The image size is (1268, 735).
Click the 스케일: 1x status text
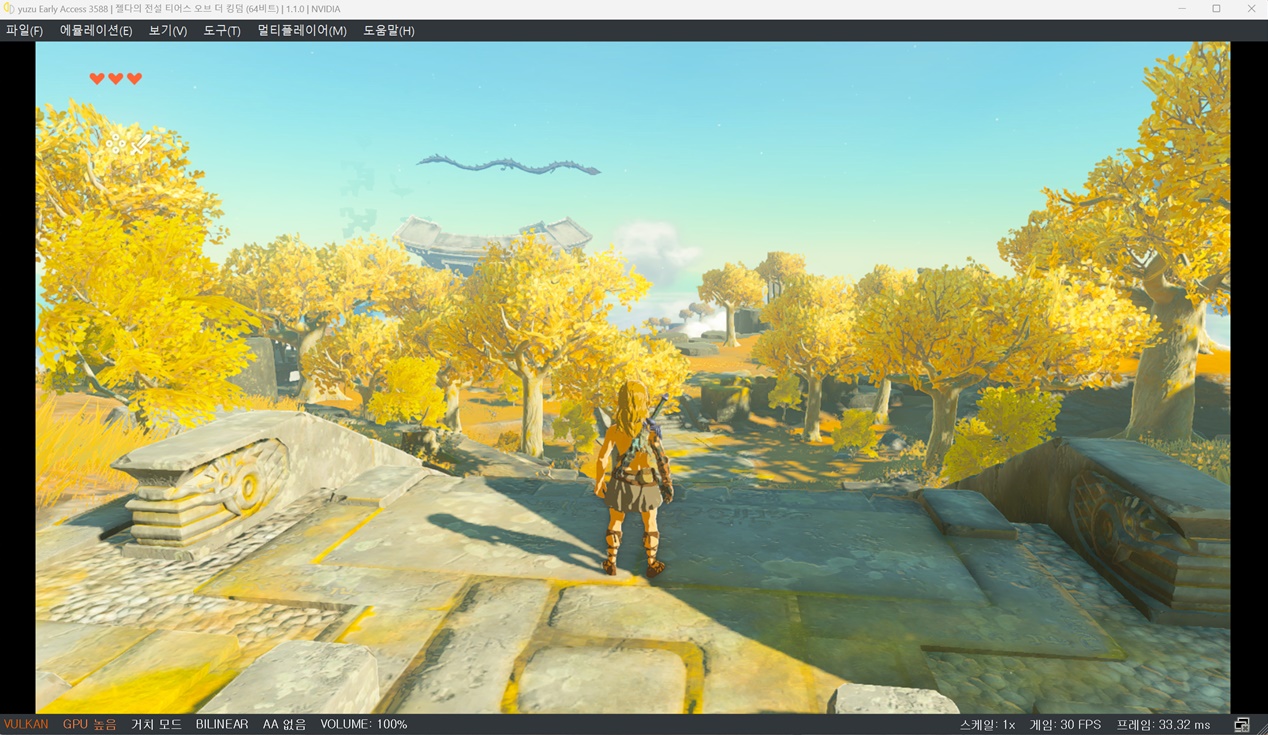[987, 724]
